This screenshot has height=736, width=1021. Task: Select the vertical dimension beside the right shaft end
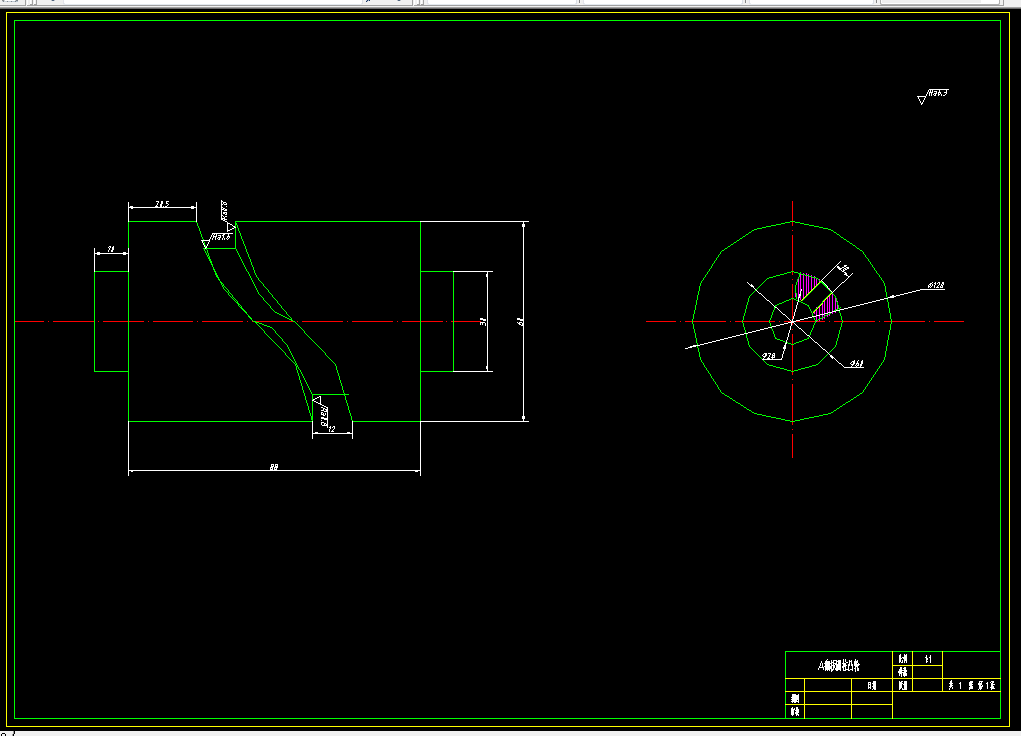pyautogui.click(x=483, y=322)
